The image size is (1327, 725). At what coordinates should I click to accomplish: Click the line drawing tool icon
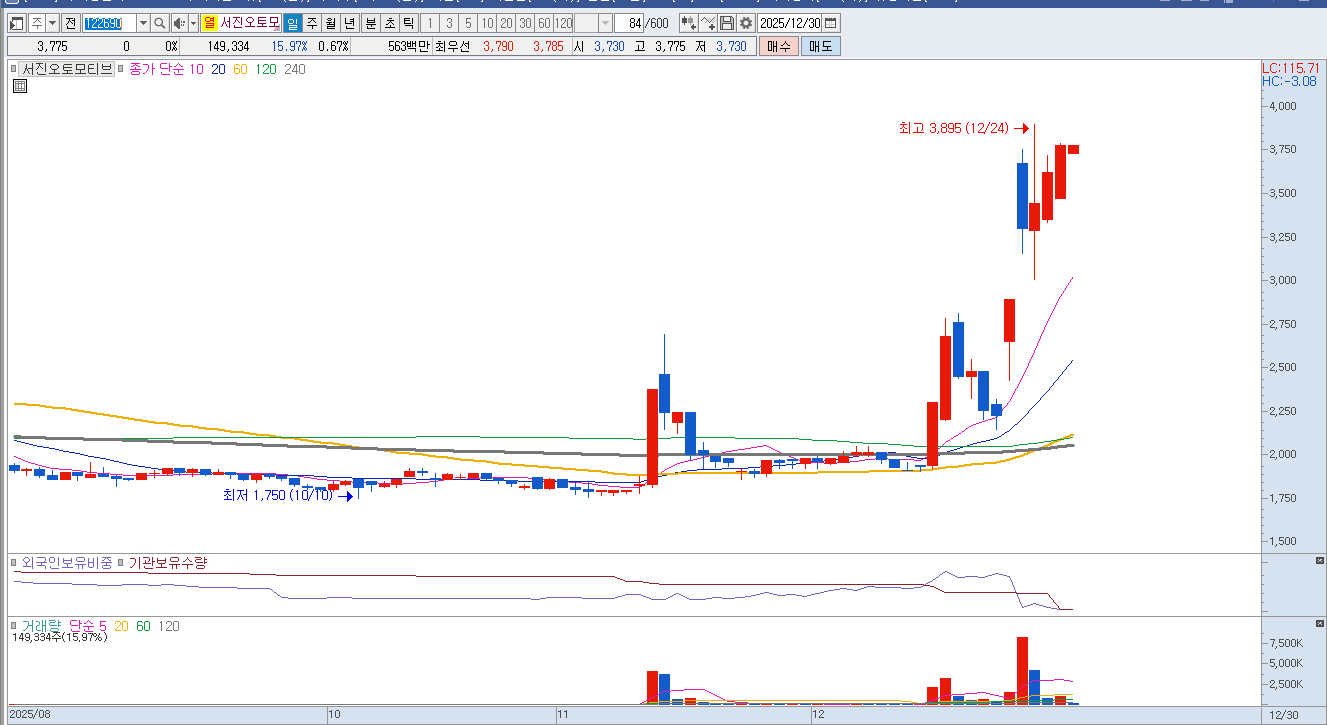708,23
